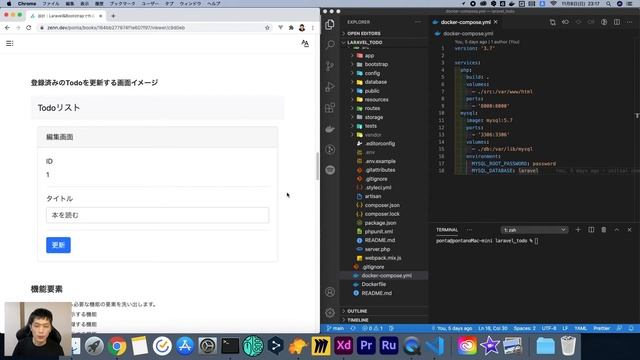Open Source Control view in activity bar
The width and height of the screenshot is (640, 360).
tap(330, 66)
